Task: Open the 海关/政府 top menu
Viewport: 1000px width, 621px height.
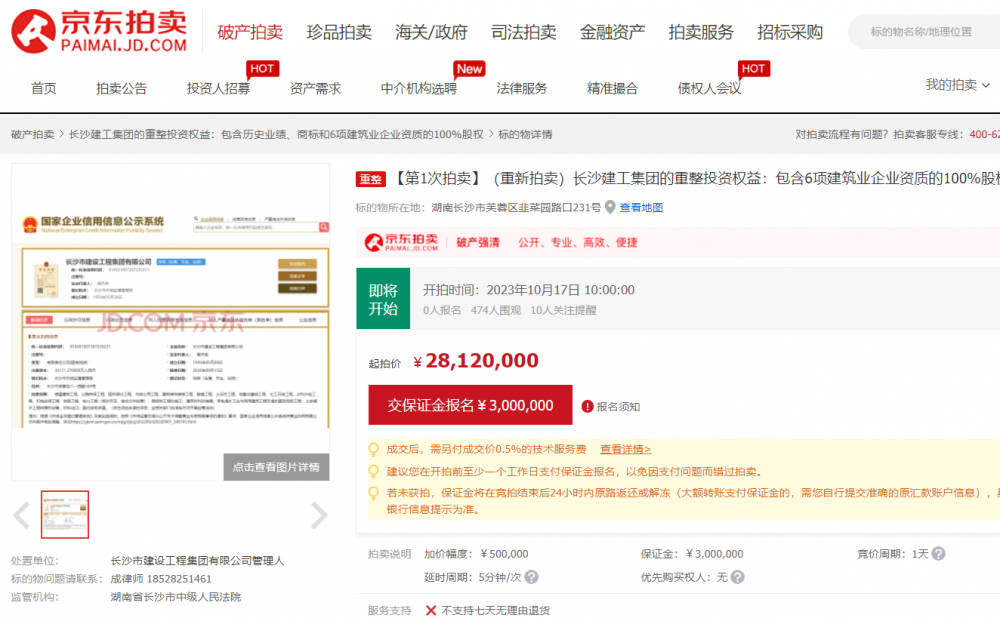Action: [x=431, y=32]
